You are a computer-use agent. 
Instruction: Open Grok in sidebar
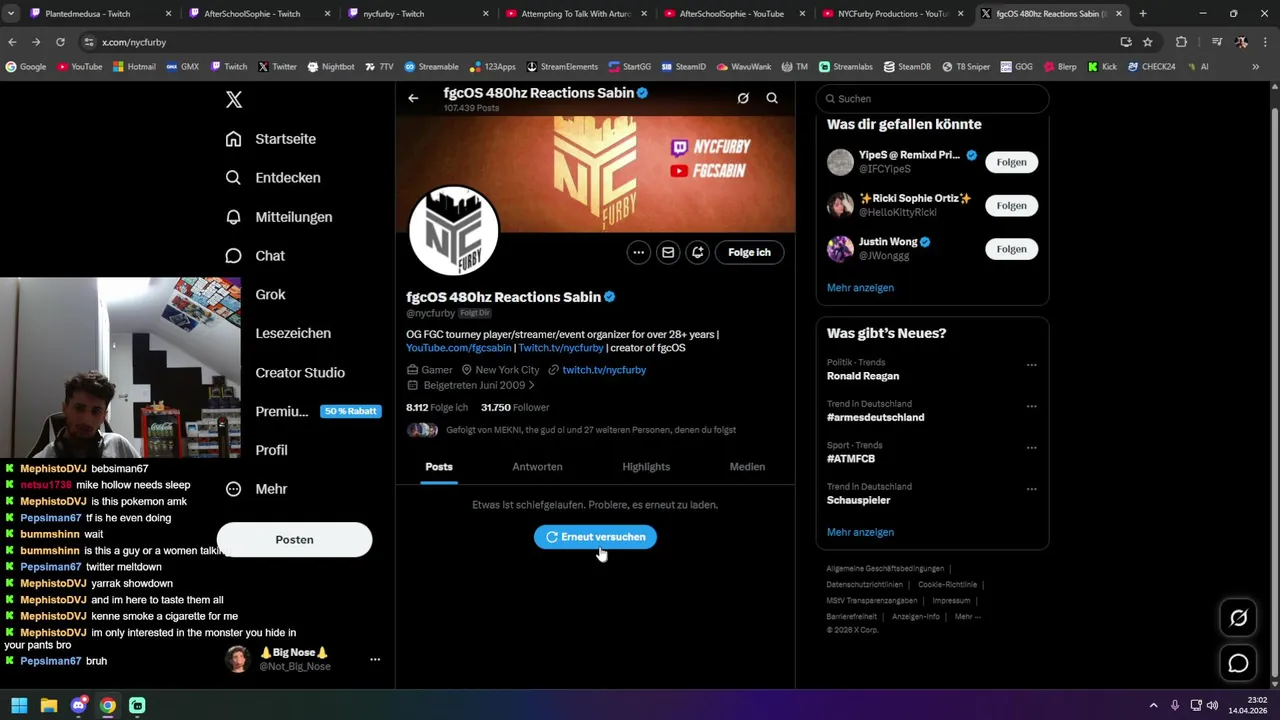(270, 294)
